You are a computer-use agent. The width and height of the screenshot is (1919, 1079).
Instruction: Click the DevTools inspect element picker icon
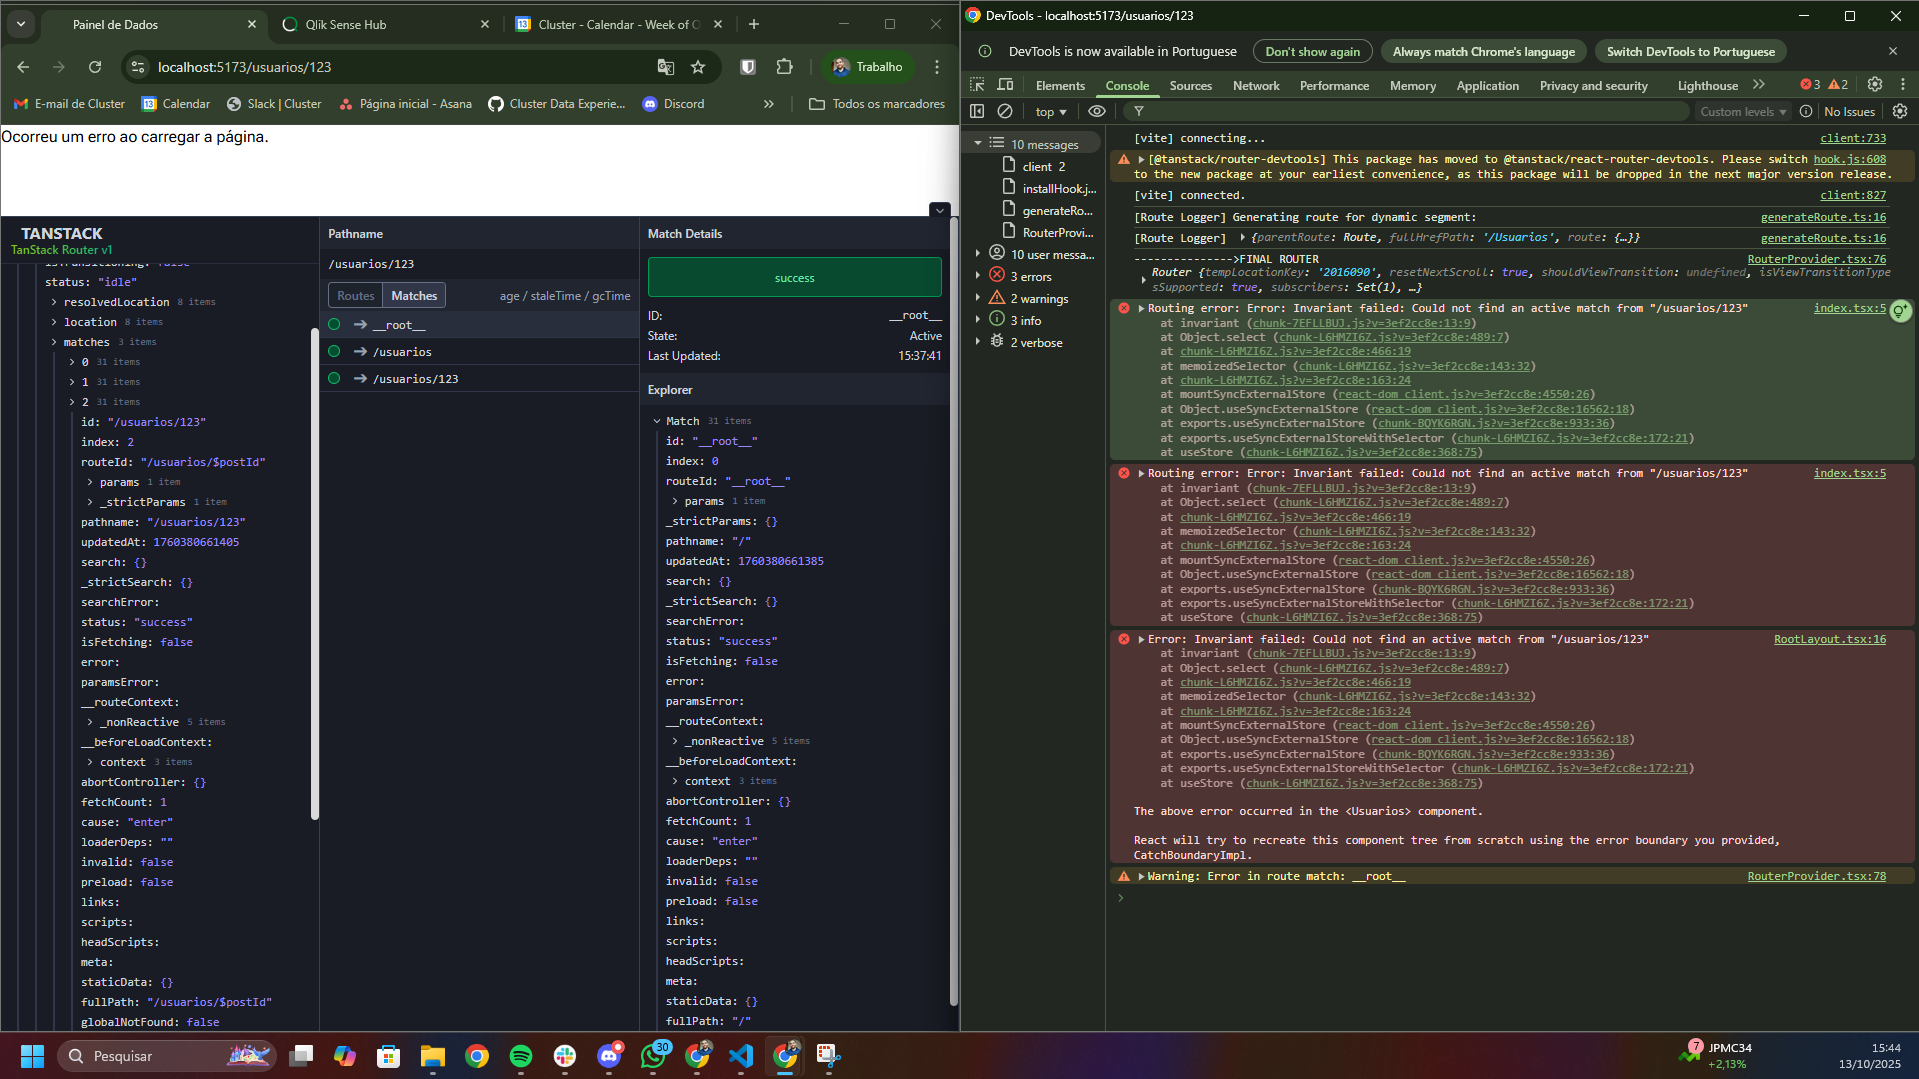977,85
